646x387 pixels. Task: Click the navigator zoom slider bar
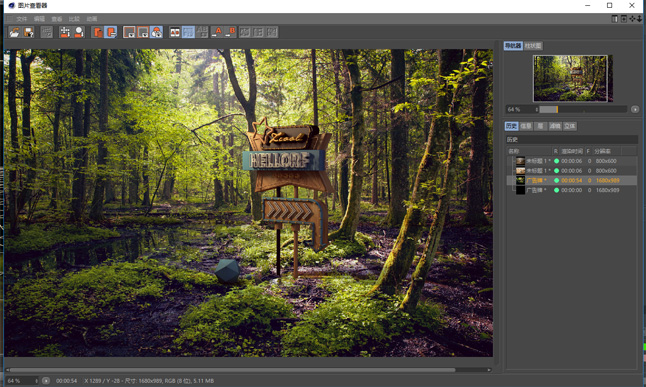[583, 109]
